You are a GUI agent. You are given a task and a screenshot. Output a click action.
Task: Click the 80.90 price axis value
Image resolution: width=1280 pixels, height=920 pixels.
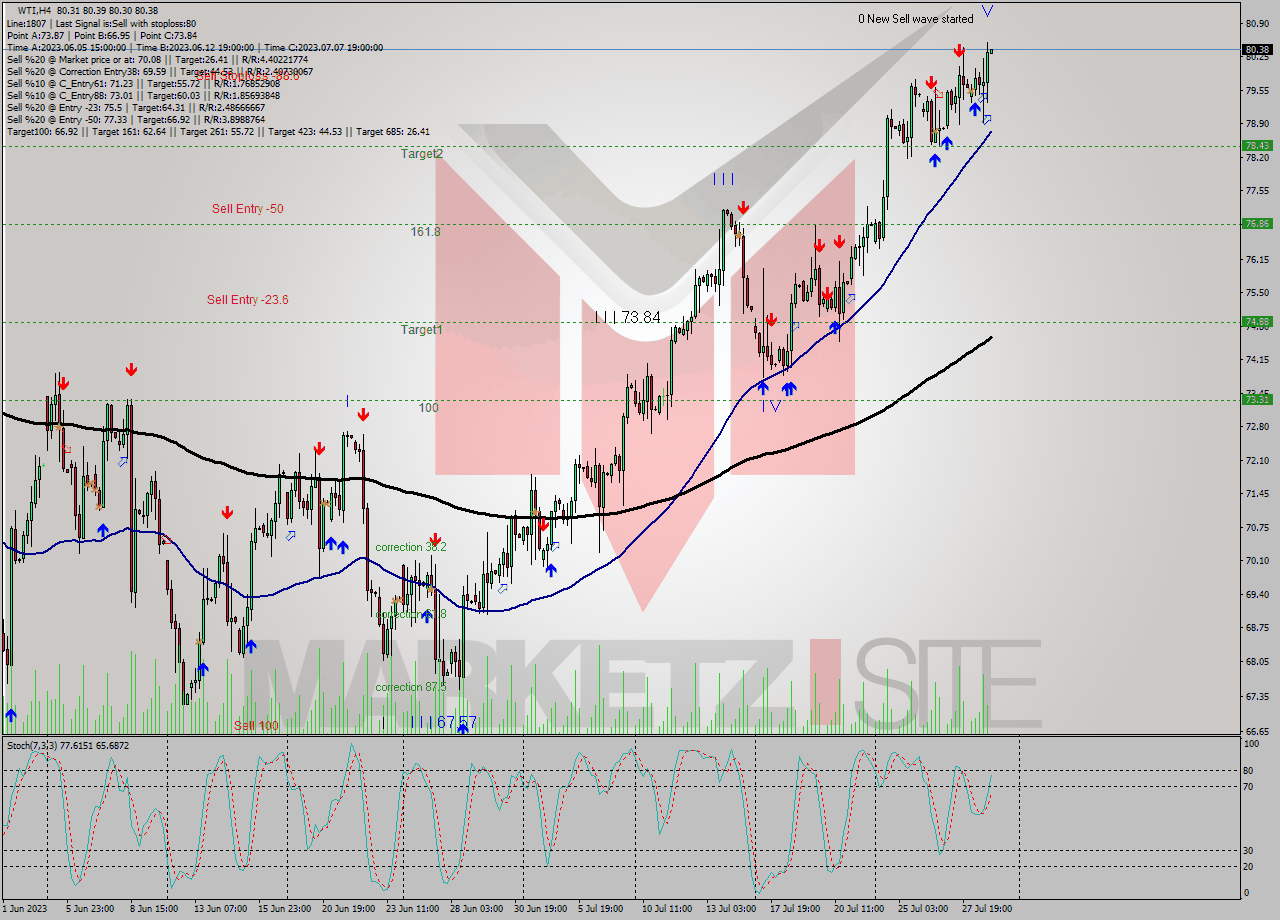point(1258,23)
